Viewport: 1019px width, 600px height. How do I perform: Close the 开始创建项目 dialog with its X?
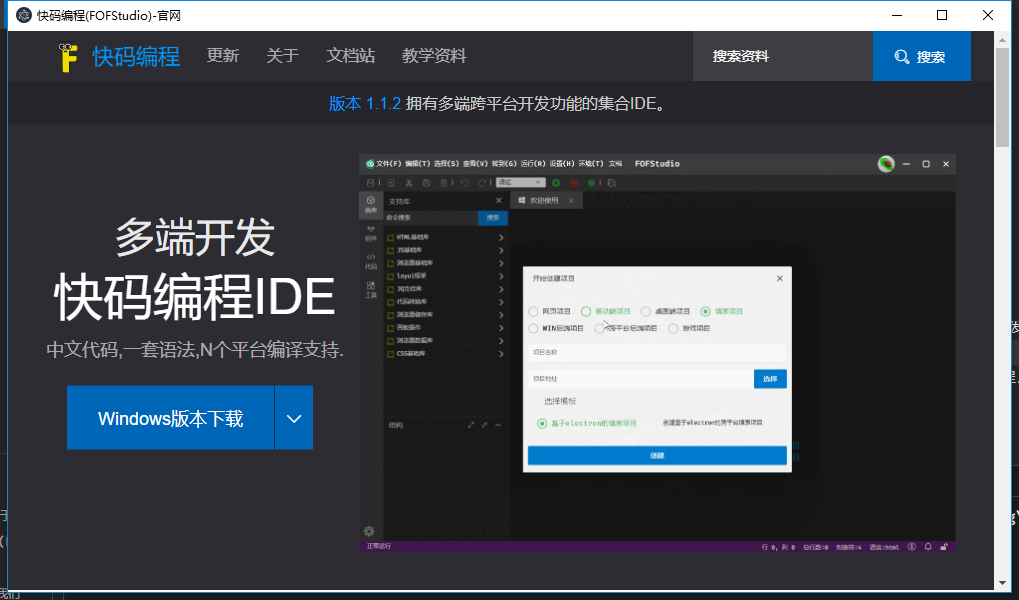tap(779, 278)
